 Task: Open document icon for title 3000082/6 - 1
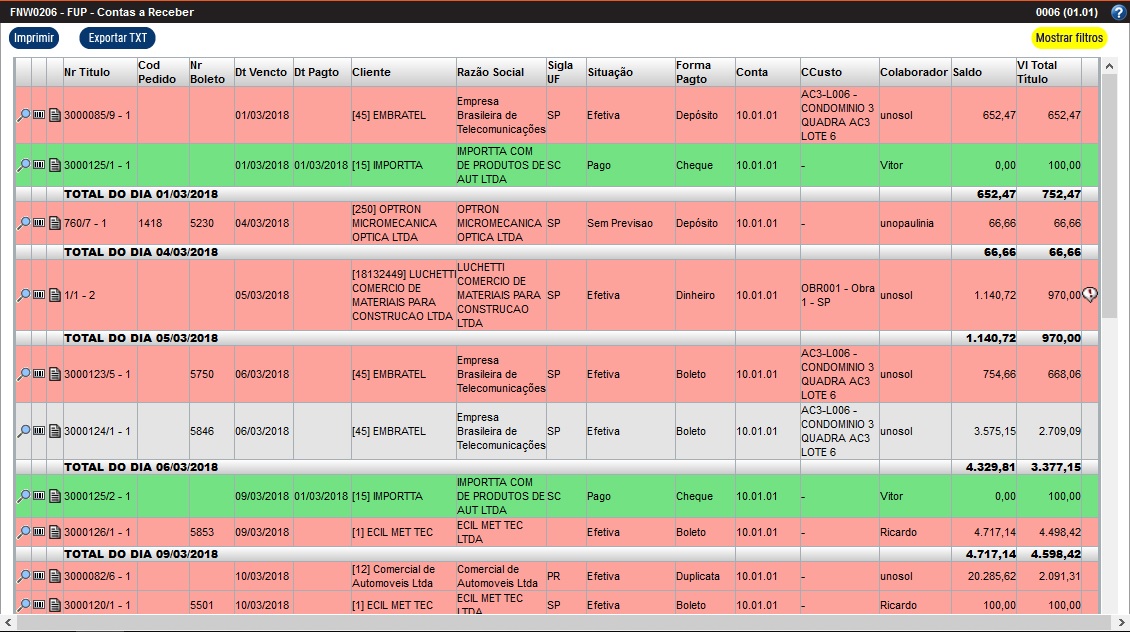[x=55, y=577]
